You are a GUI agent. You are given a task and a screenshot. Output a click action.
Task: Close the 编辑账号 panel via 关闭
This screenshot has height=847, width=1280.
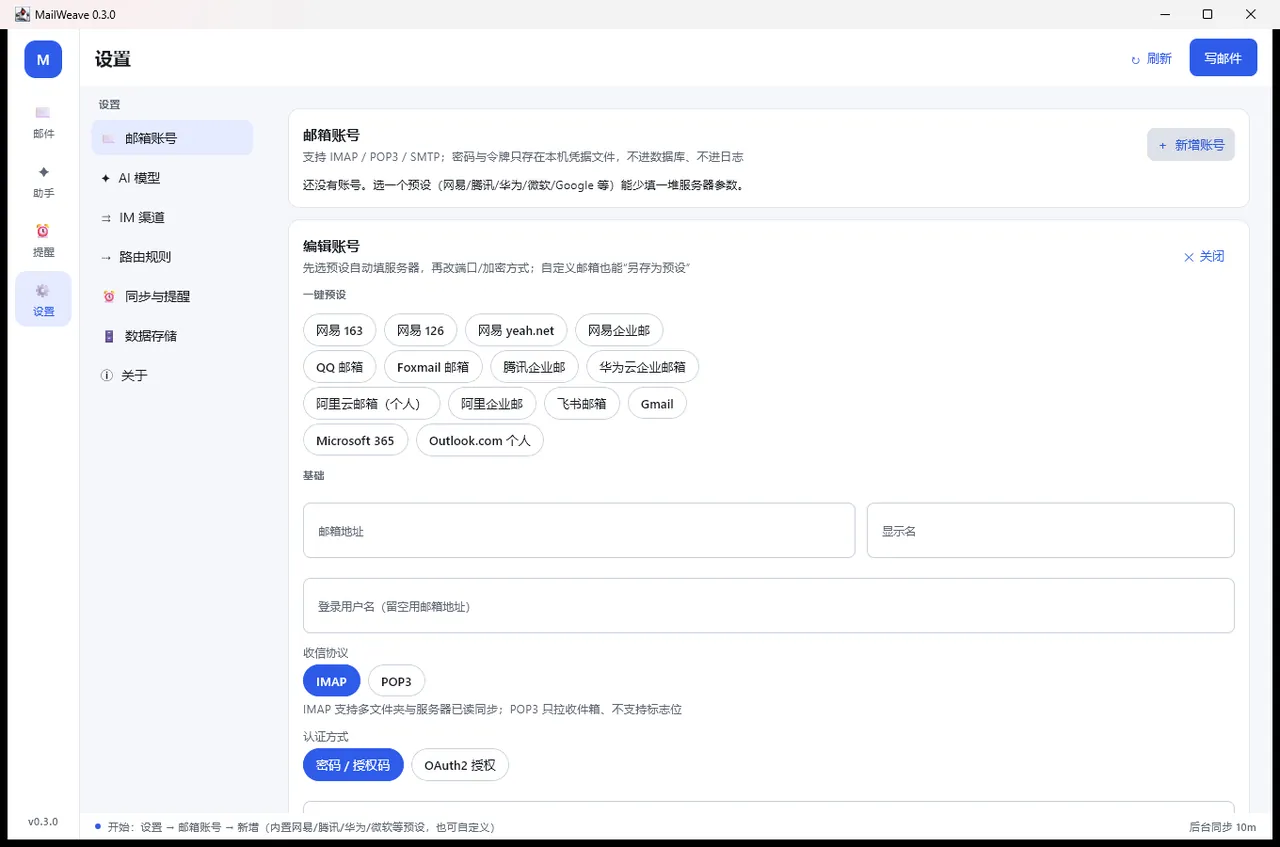click(1204, 256)
